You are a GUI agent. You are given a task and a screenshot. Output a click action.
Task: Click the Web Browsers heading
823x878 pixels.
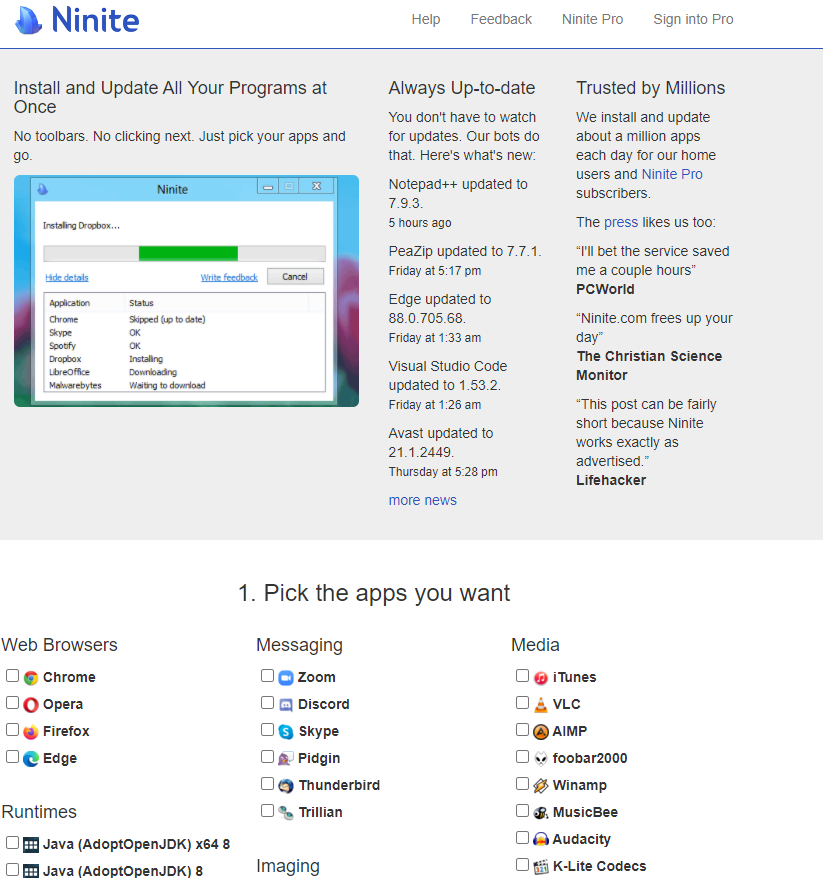(59, 645)
